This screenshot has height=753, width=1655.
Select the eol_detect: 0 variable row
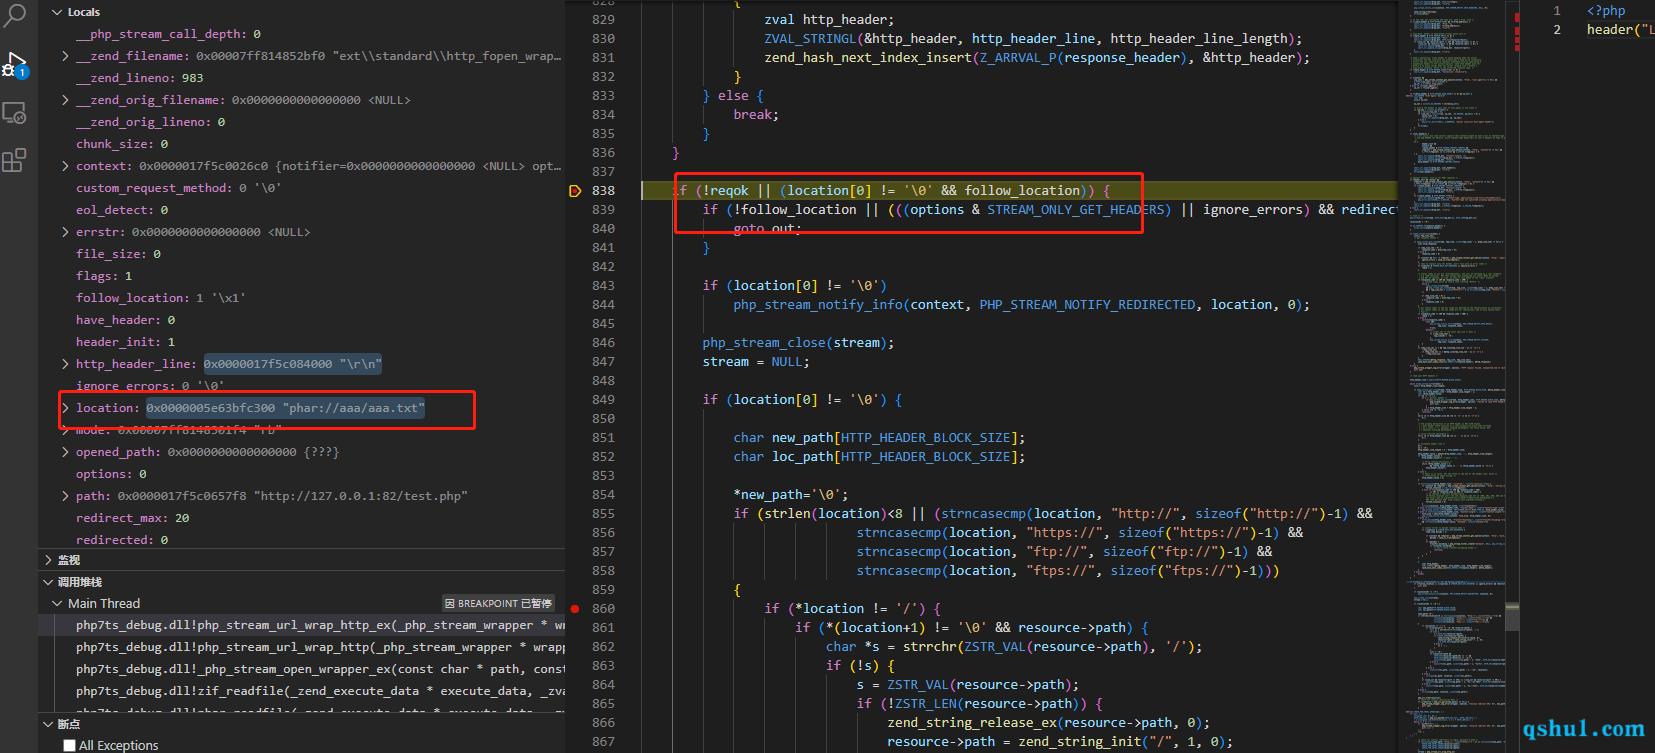(x=301, y=210)
